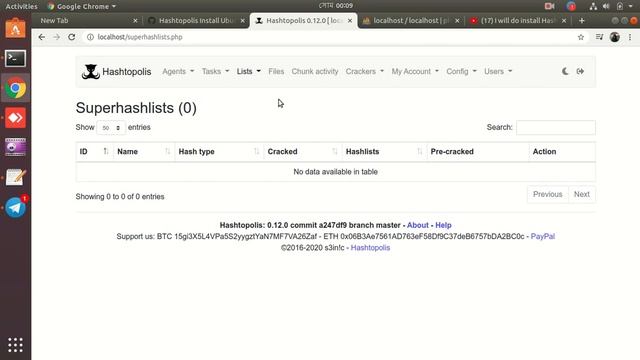Viewport: 640px width, 360px height.
Task: Click the Action column header
Action: point(562,152)
